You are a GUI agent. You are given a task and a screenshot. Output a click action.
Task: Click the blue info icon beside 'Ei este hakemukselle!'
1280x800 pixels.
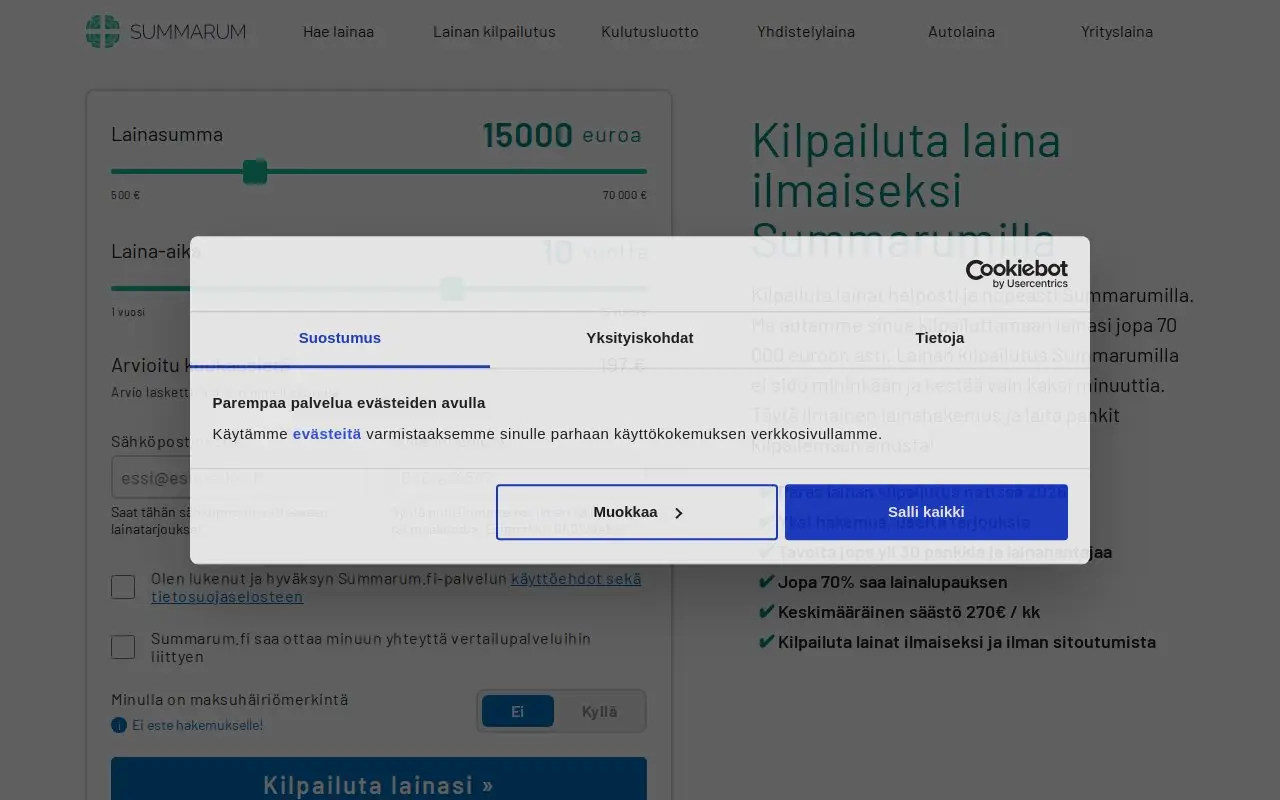click(119, 725)
